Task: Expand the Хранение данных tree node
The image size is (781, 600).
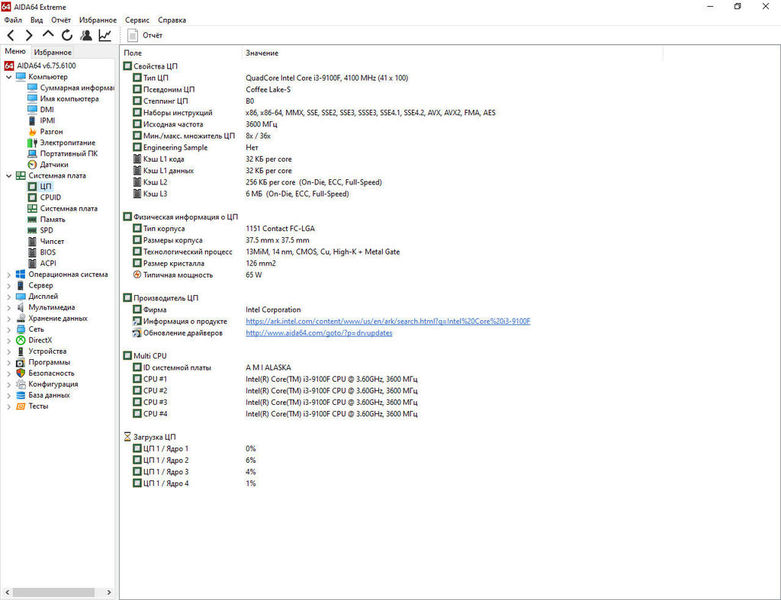Action: click(x=8, y=318)
